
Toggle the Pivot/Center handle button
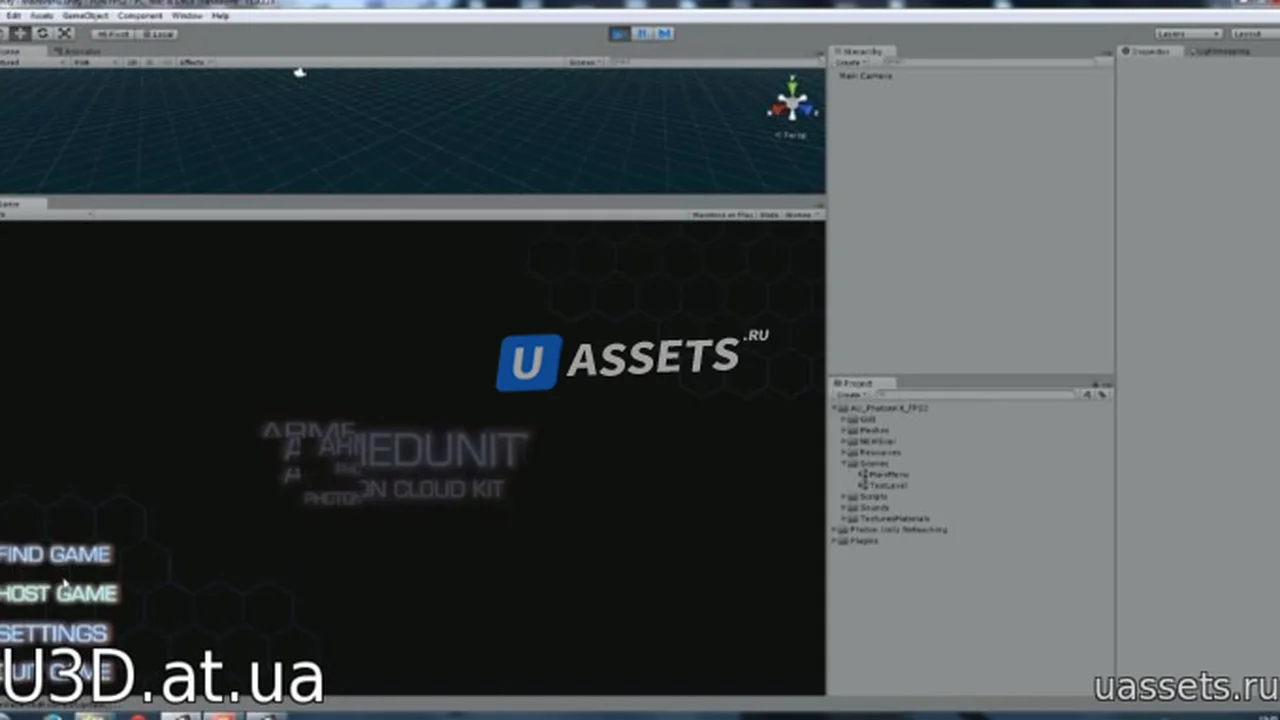point(113,34)
